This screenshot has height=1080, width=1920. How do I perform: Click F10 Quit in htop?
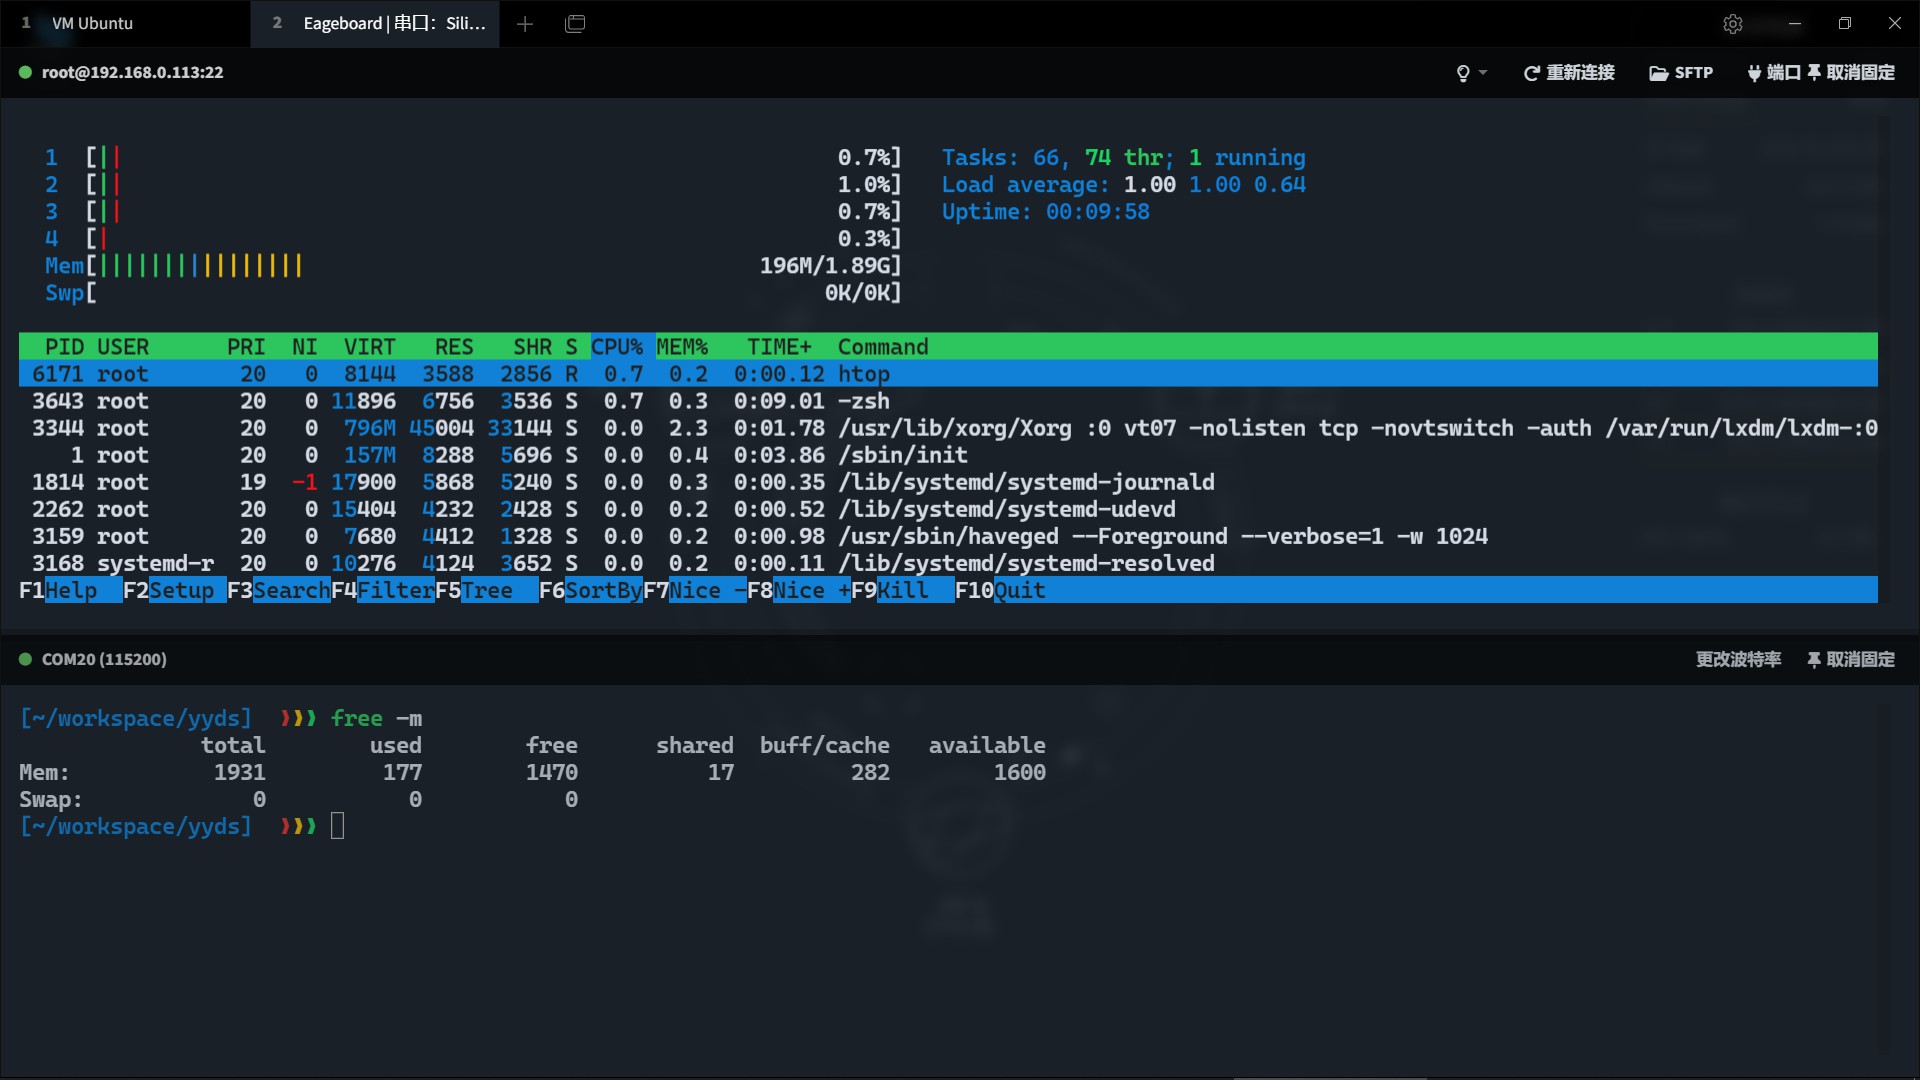click(1000, 590)
